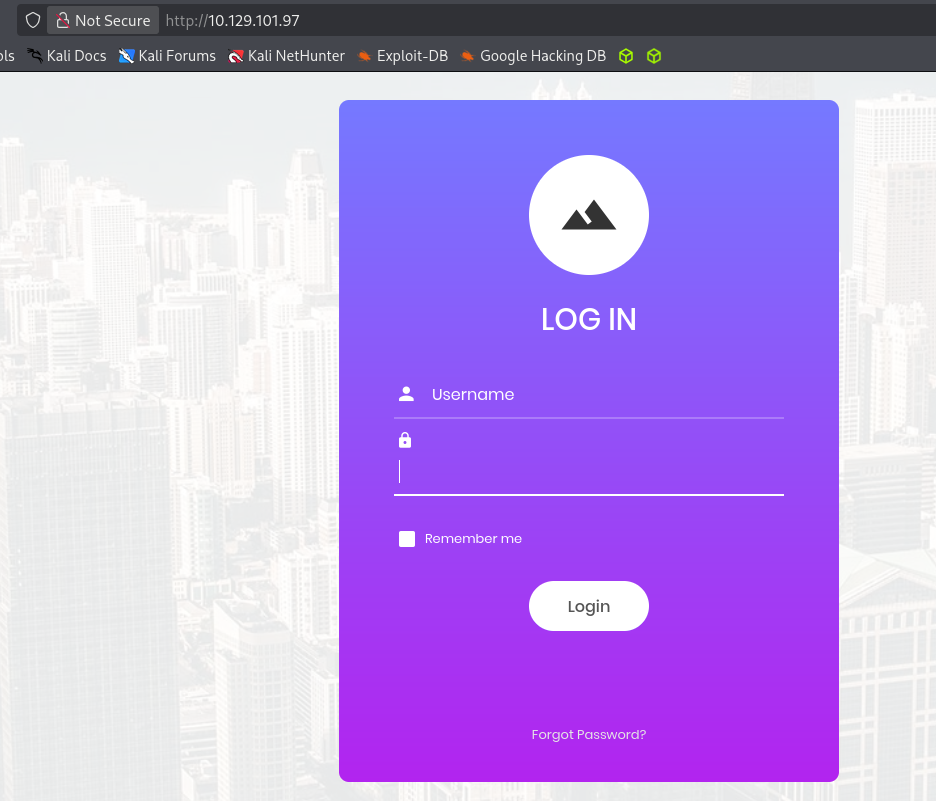This screenshot has height=801, width=936.
Task: Click the padlock icon above password field
Action: coord(405,440)
